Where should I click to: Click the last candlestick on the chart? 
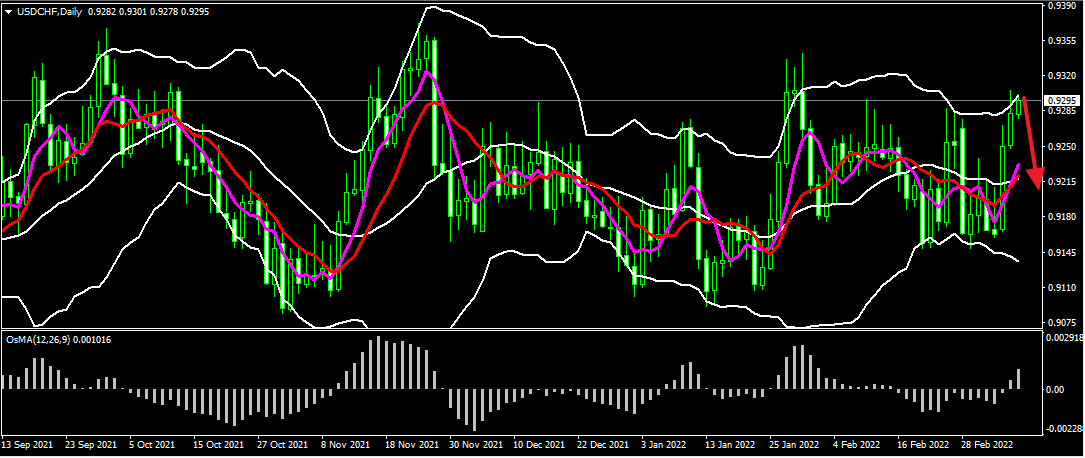(1019, 103)
